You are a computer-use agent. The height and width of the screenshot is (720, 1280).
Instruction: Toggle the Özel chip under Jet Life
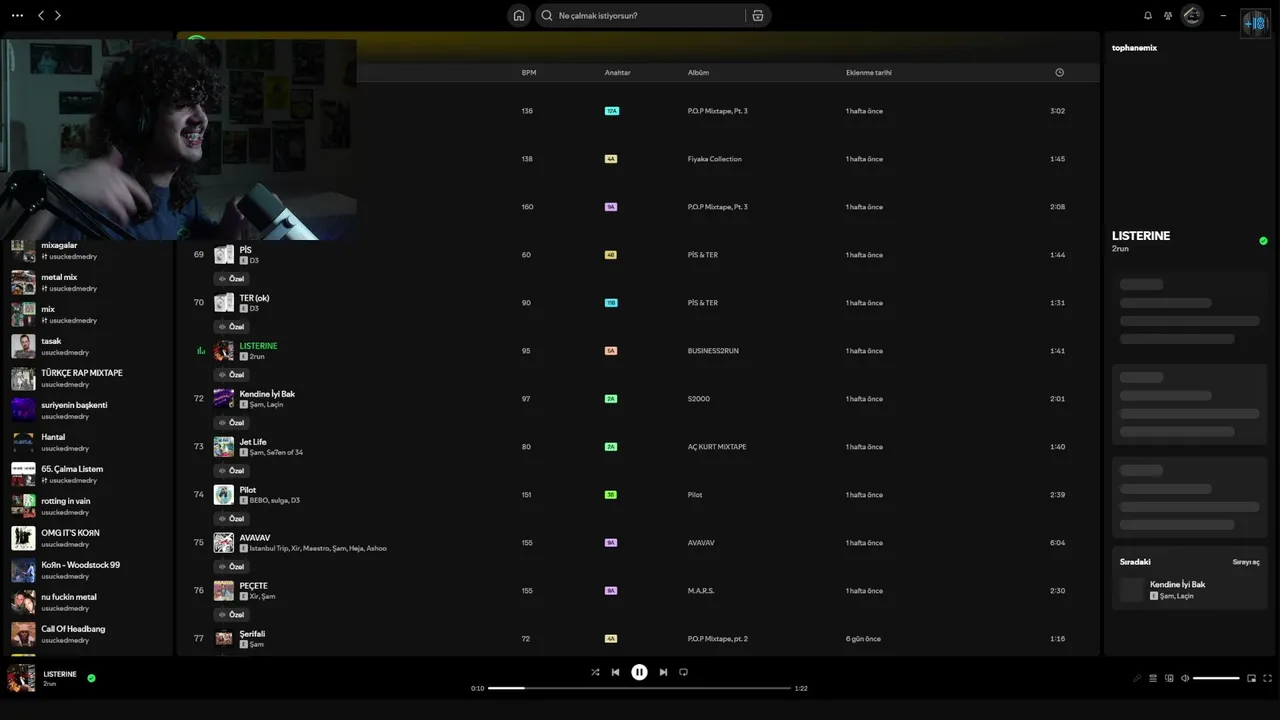231,471
